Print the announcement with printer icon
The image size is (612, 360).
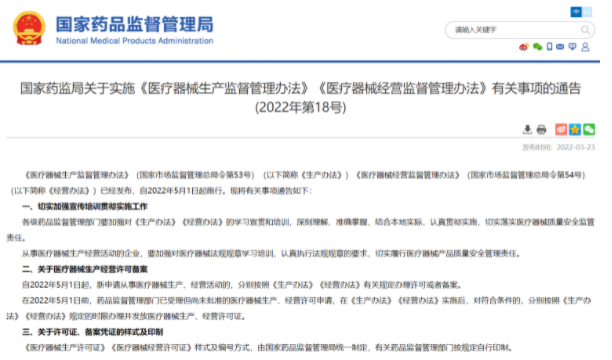point(541,129)
